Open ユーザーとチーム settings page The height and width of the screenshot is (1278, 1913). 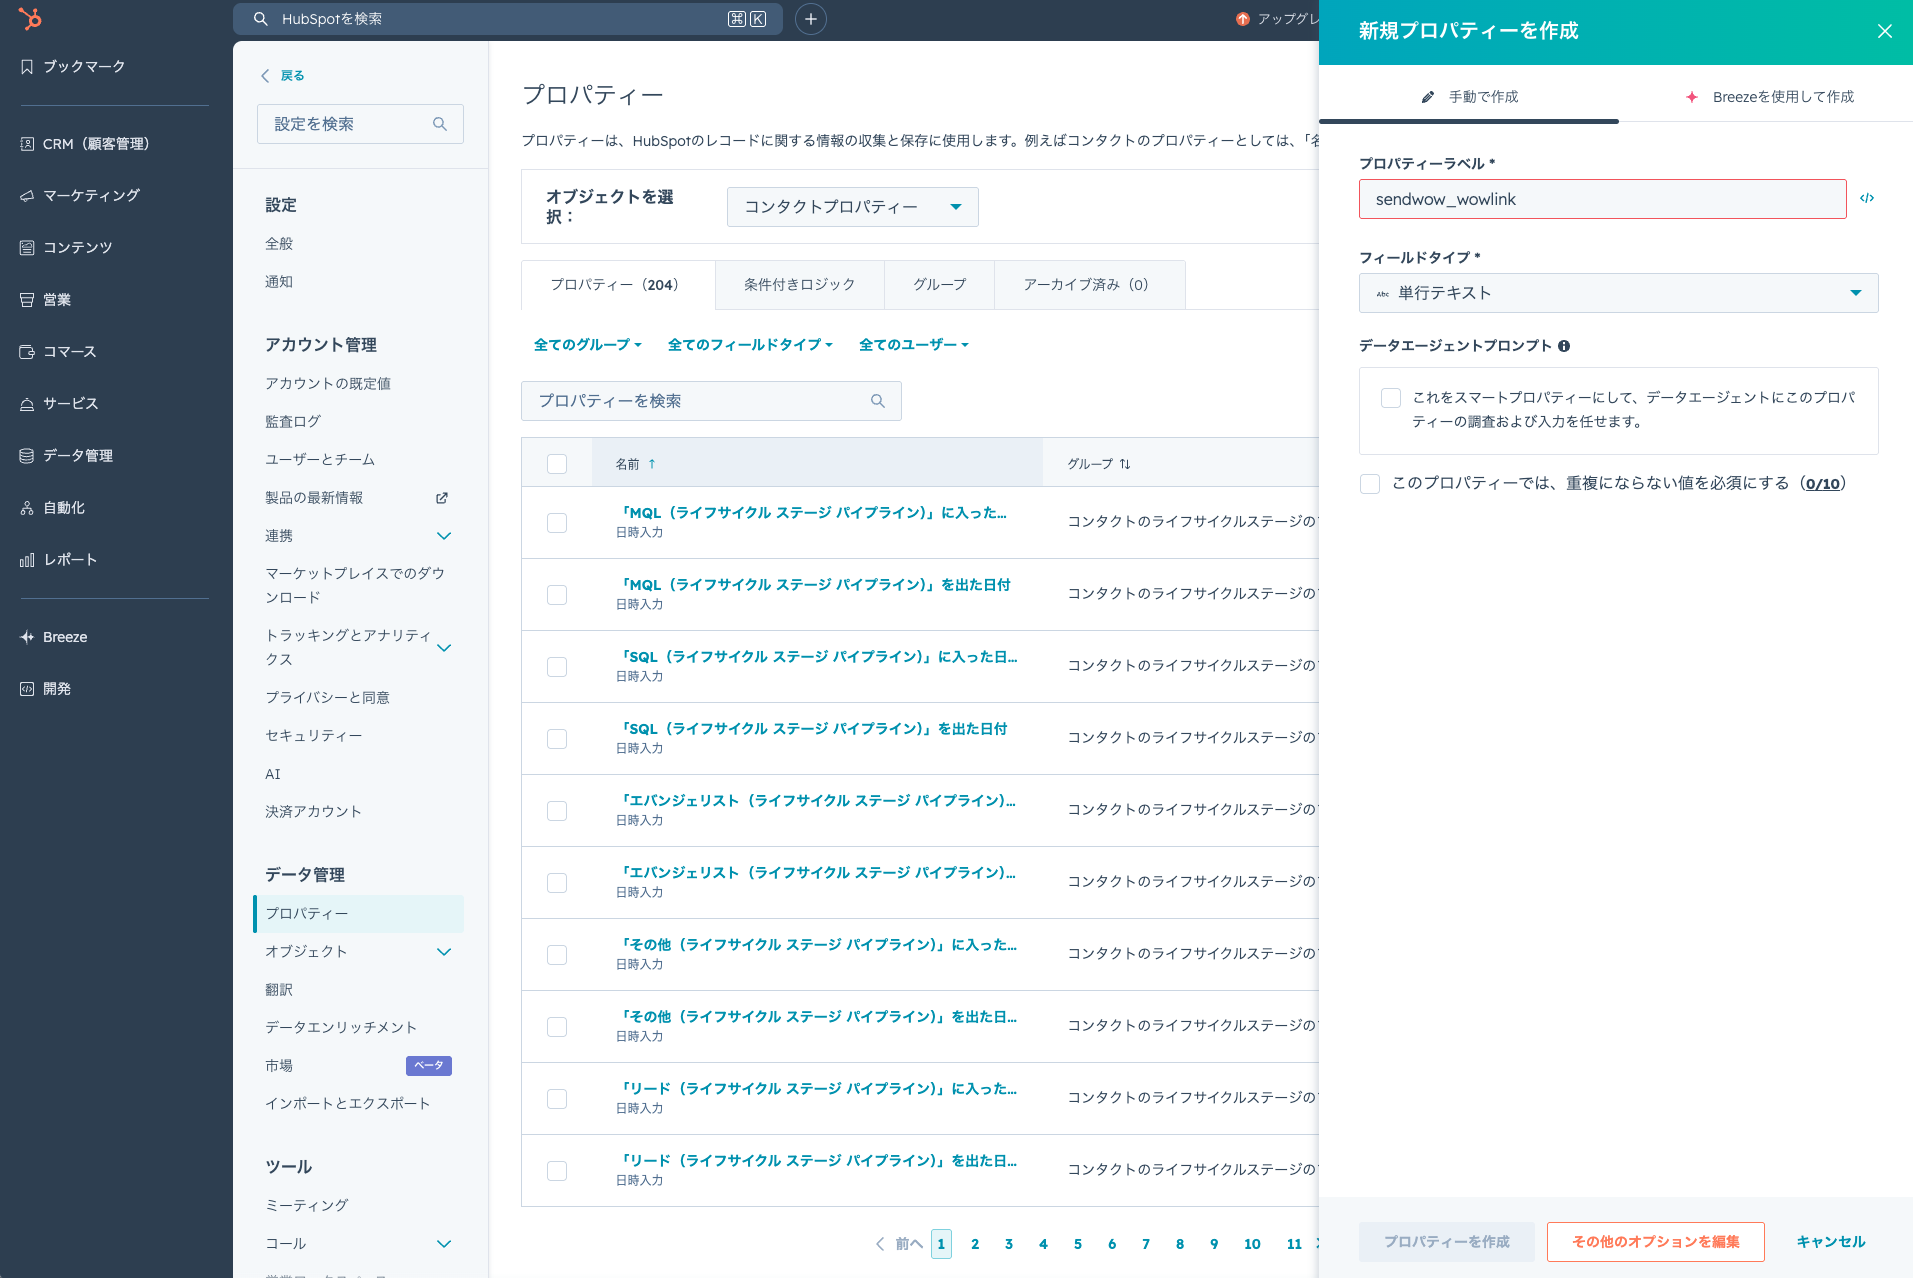[320, 460]
